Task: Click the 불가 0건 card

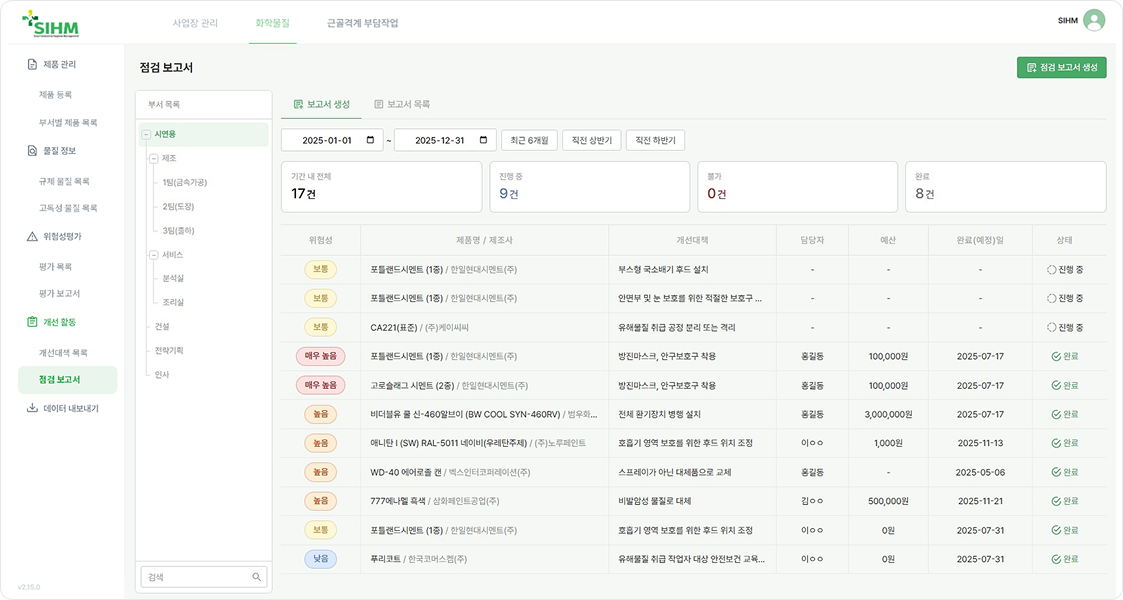Action: click(797, 187)
